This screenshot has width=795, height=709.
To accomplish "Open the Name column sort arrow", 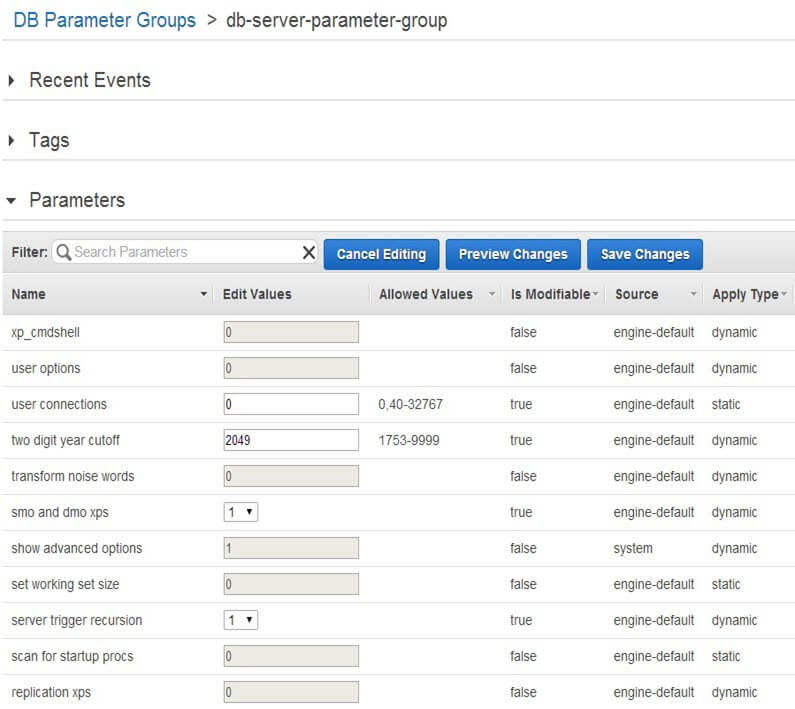I will coord(204,295).
